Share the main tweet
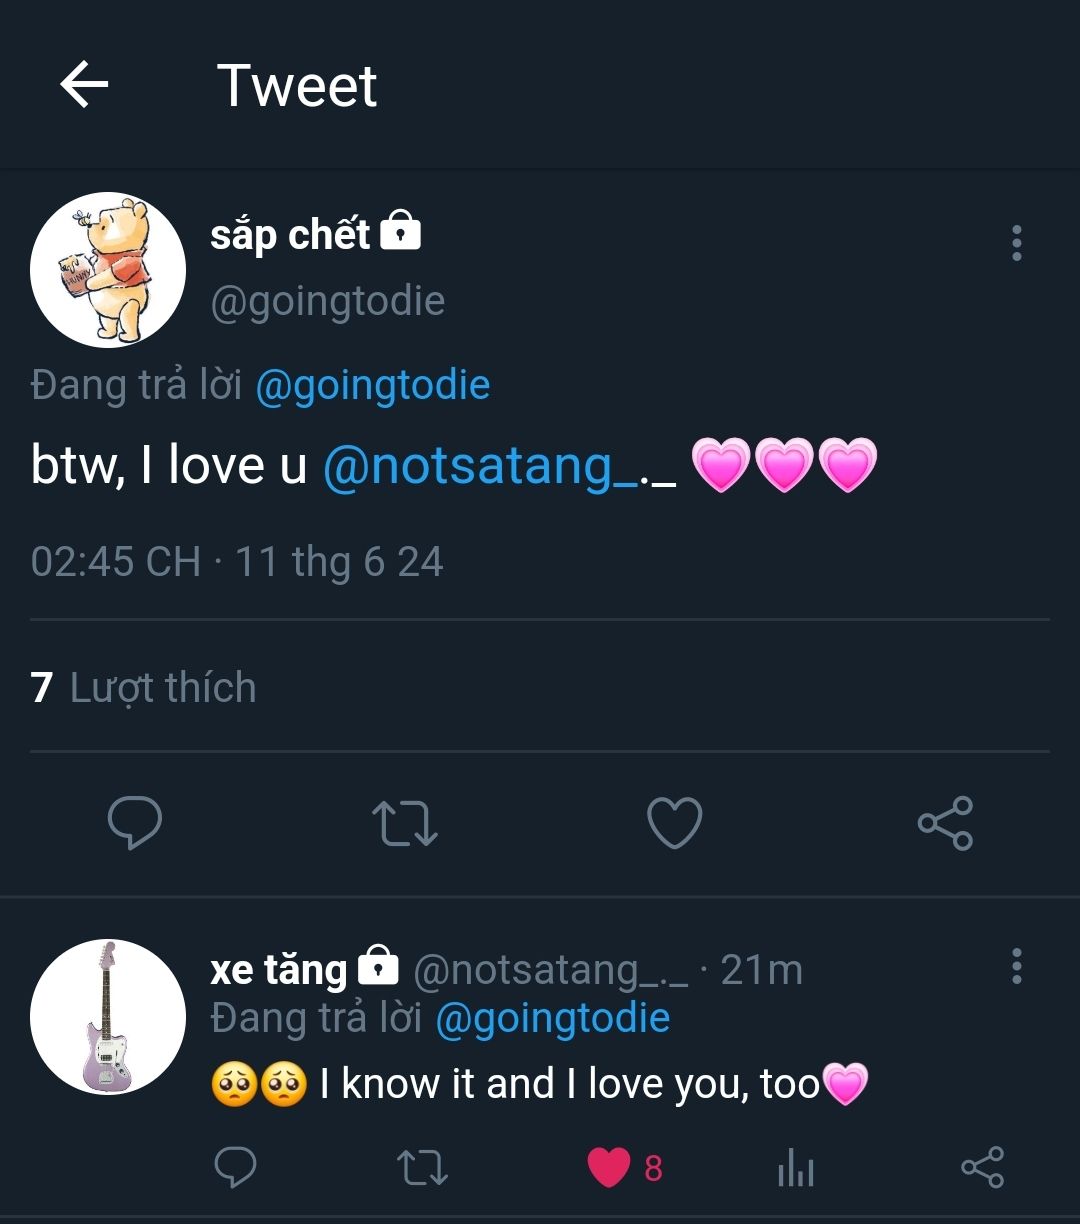This screenshot has height=1224, width=1080. pyautogui.click(x=945, y=823)
